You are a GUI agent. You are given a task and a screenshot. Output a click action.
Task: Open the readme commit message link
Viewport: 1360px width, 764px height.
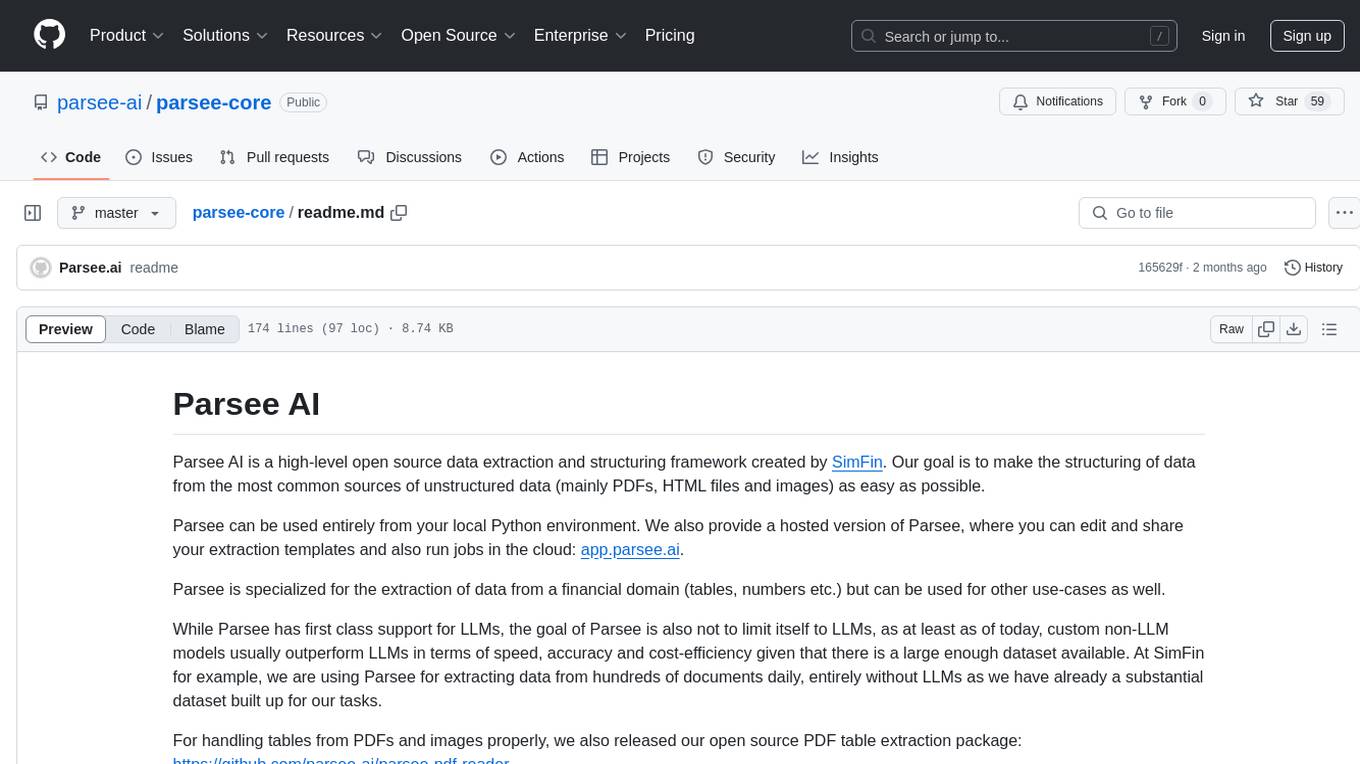[154, 268]
